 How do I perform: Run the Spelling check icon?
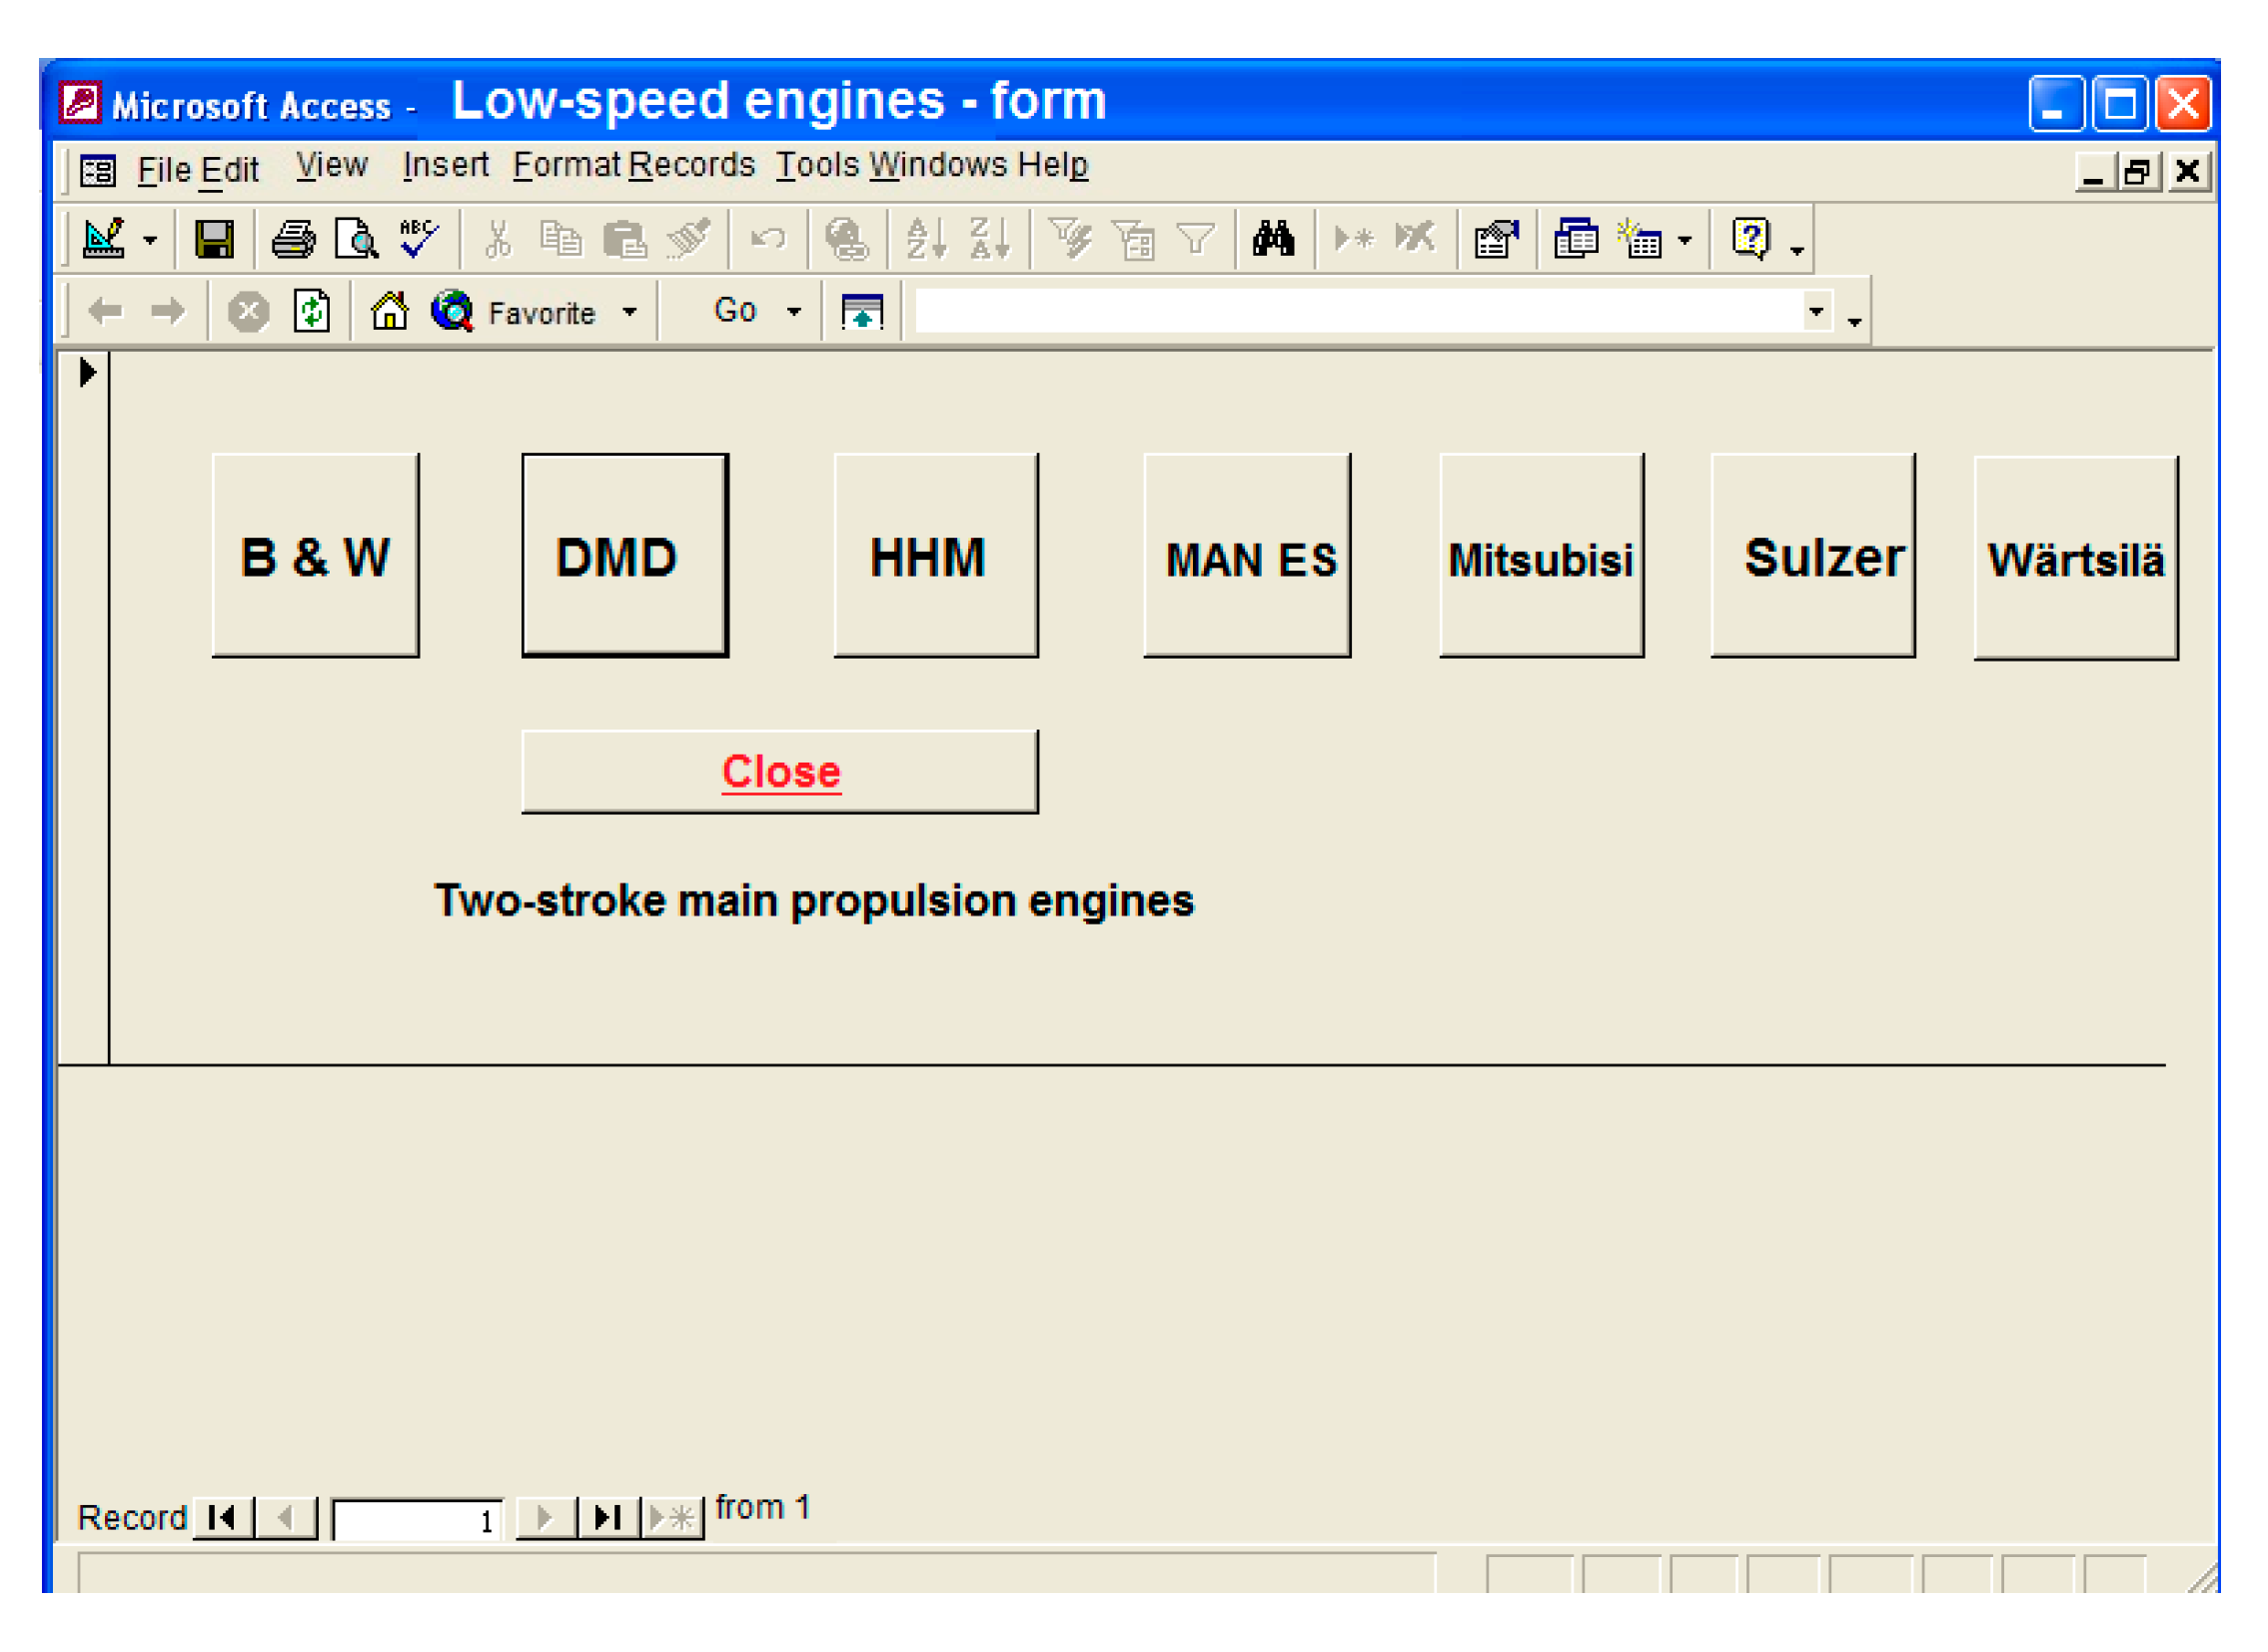[x=418, y=238]
